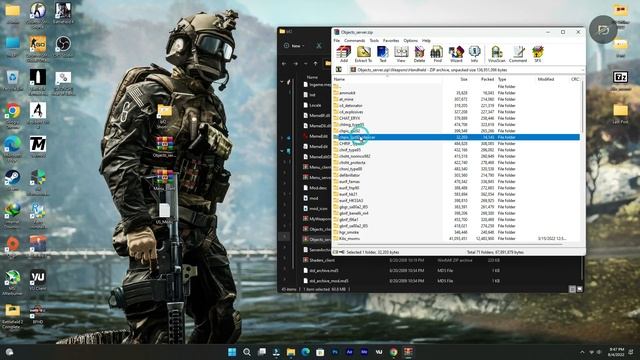Click the Delete toolbar icon in WinRAR
The width and height of the screenshot is (640, 360).
[x=419, y=54]
